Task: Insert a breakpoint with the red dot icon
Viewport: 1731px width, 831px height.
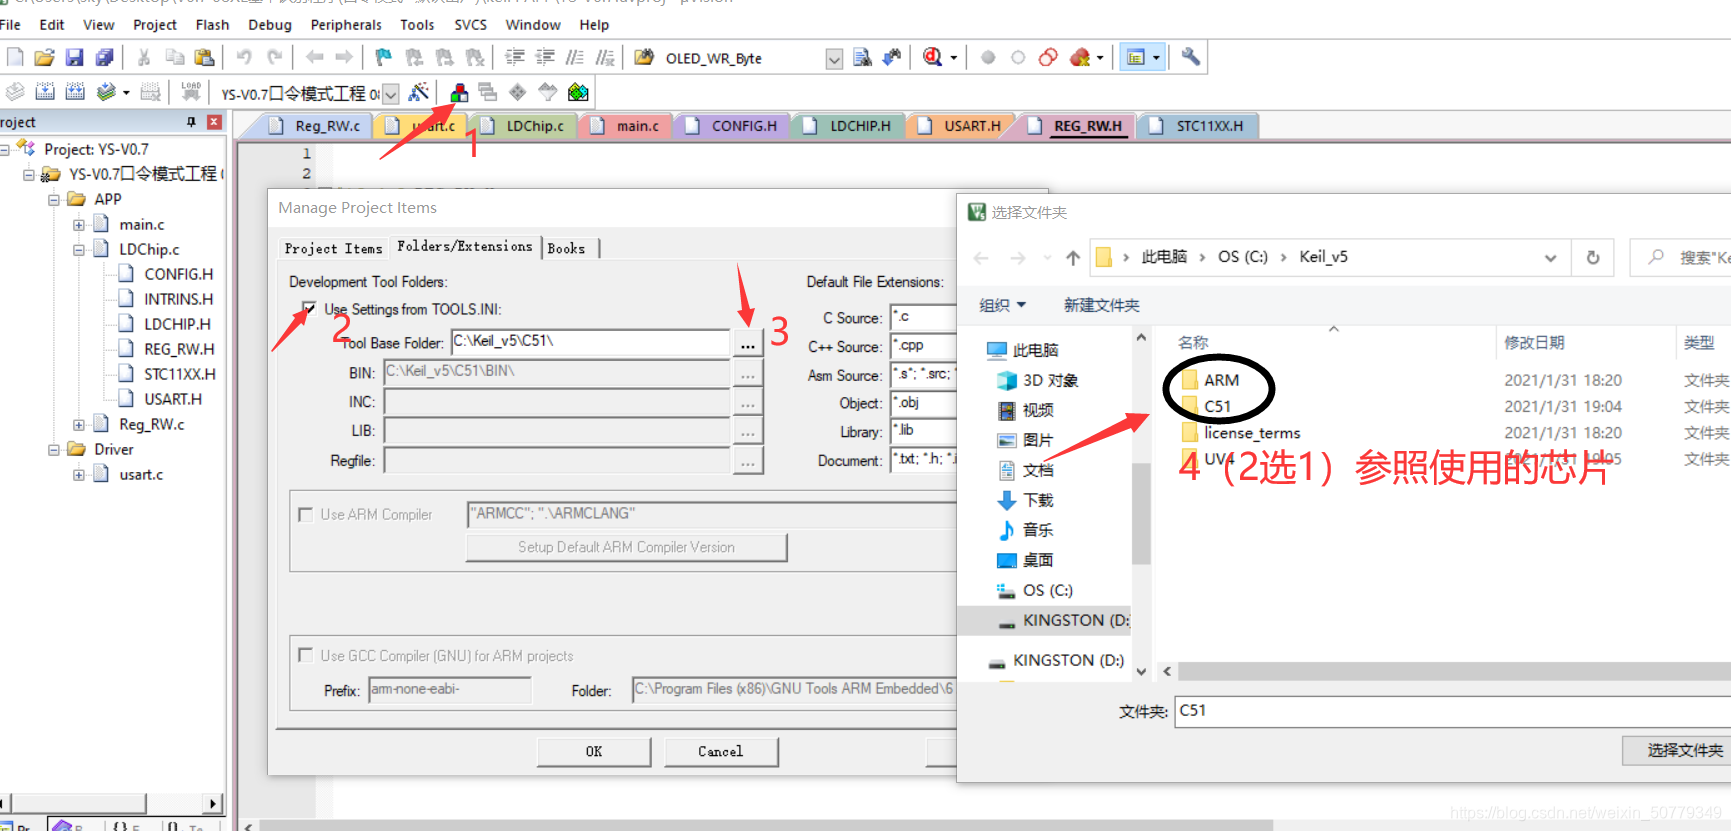Action: tap(988, 57)
